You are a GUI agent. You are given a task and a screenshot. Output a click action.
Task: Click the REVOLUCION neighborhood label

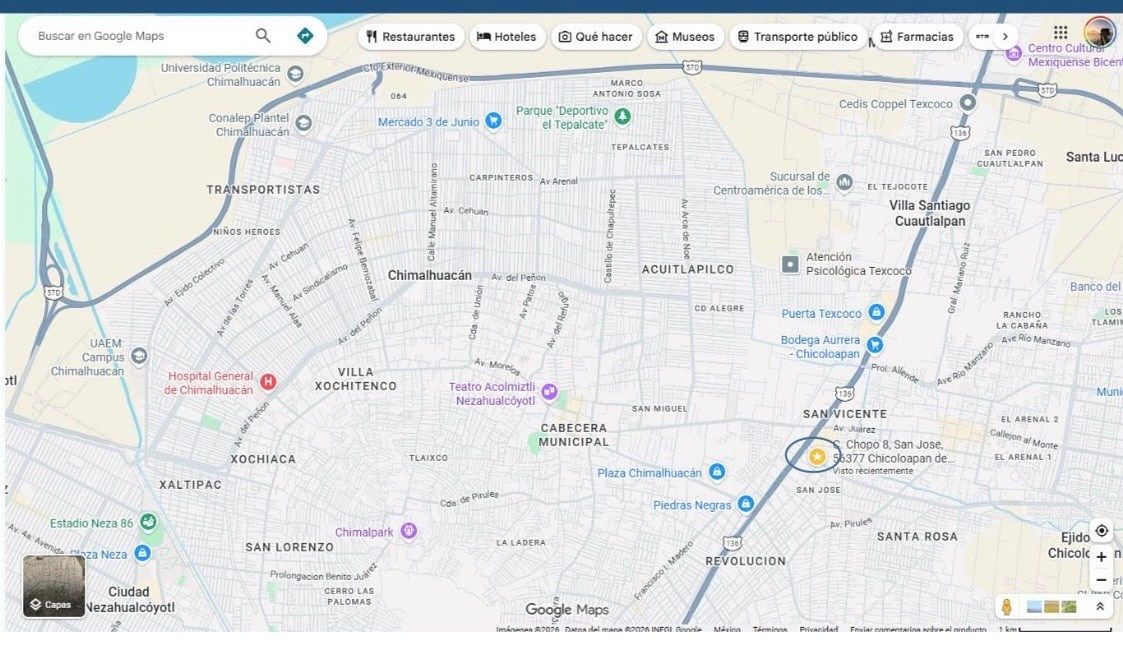click(746, 561)
